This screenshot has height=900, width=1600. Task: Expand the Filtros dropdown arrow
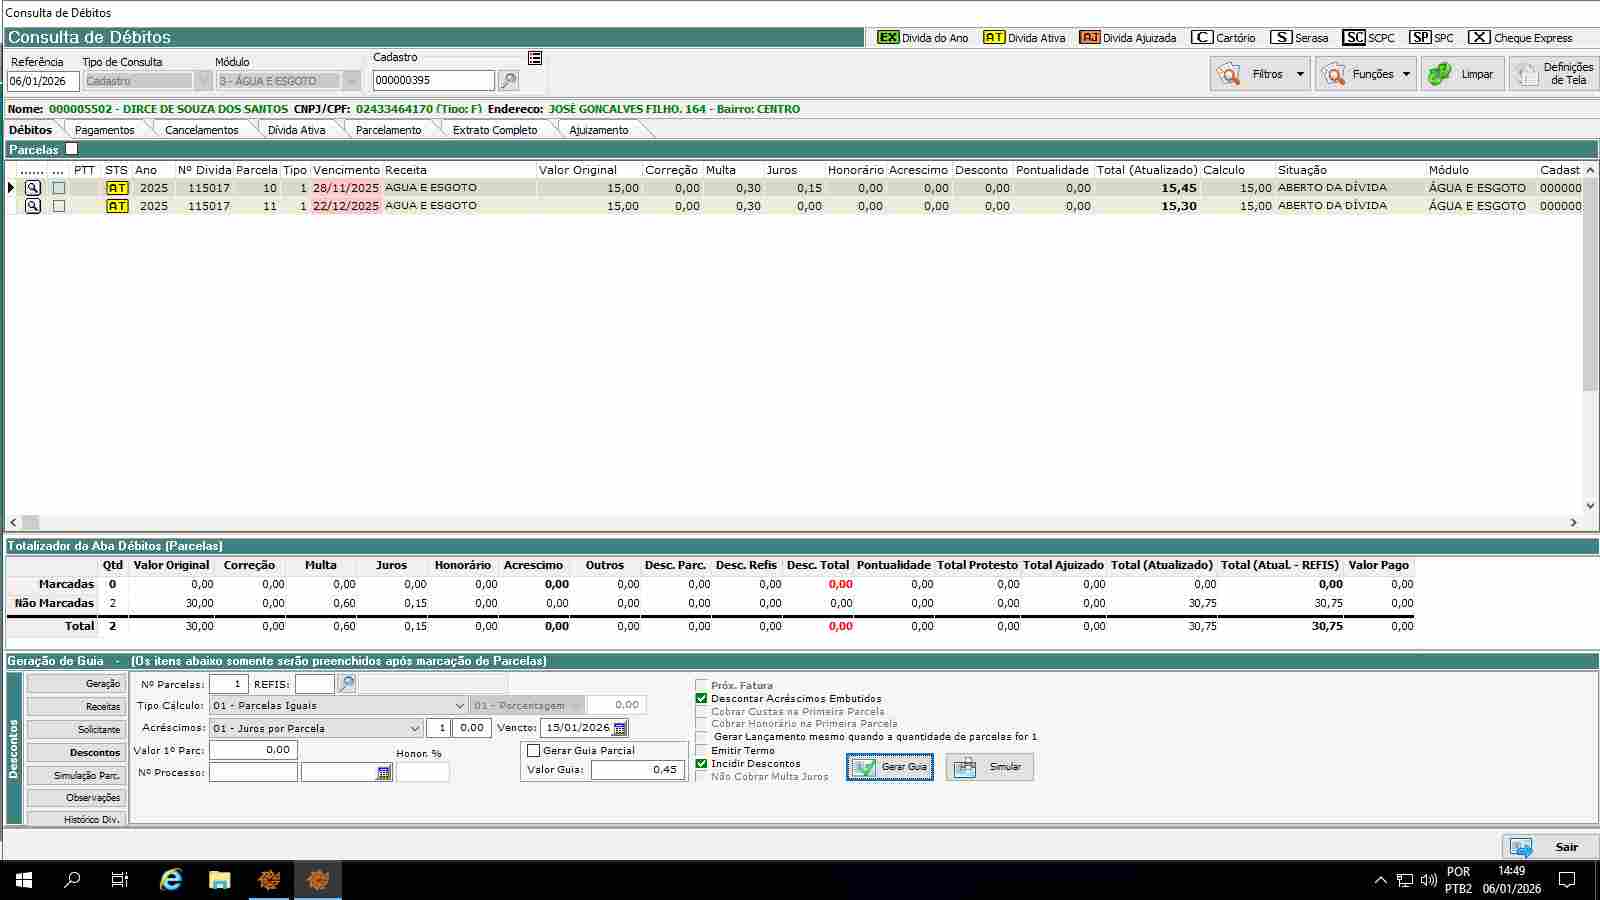1300,74
